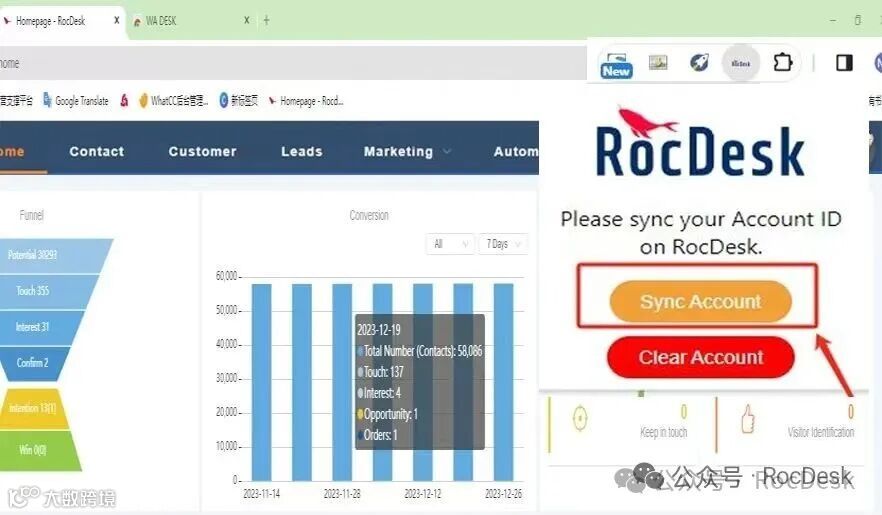This screenshot has width=882, height=515.
Task: Open the WhatCC bookmark
Action: [173, 101]
